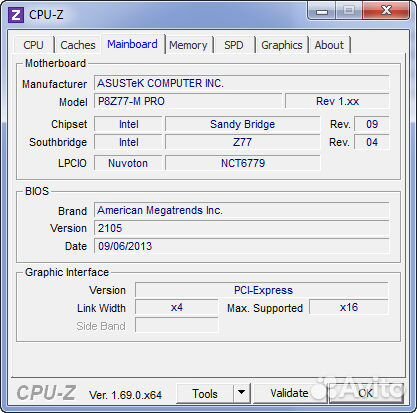Expand the Tools dropdown arrow

(x=242, y=394)
